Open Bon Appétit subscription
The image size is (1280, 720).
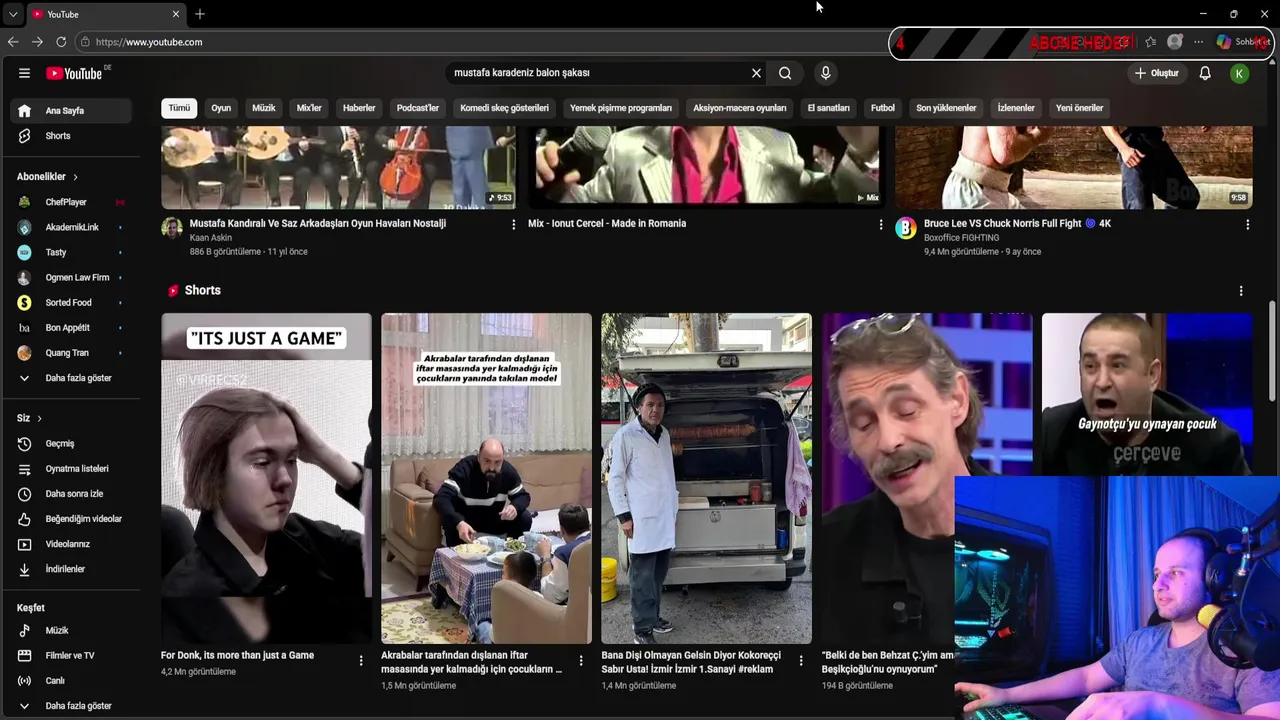[71, 328]
